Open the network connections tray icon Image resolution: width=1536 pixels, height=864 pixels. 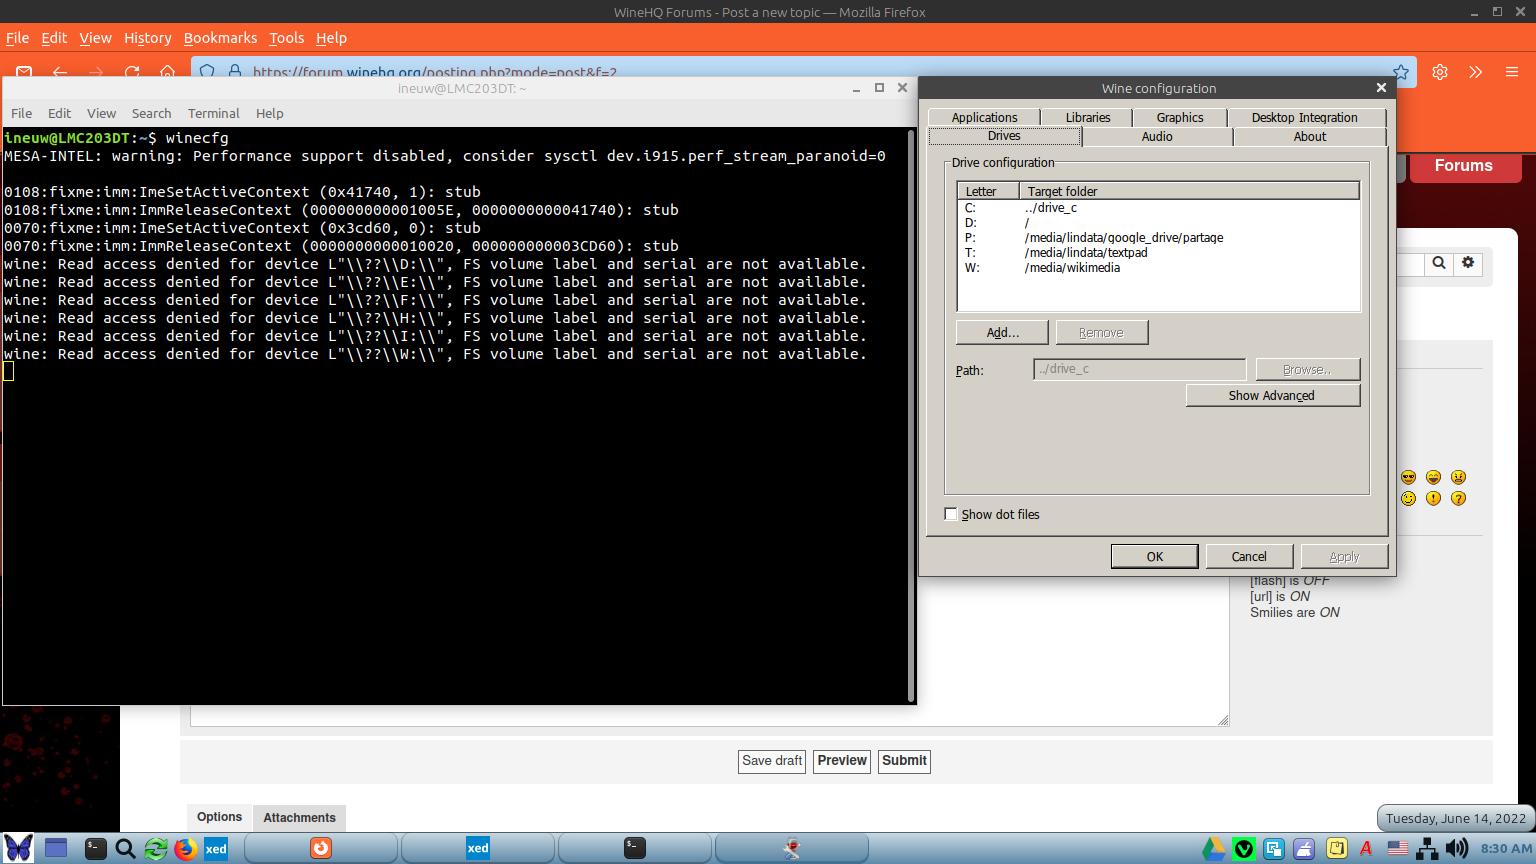click(1427, 849)
